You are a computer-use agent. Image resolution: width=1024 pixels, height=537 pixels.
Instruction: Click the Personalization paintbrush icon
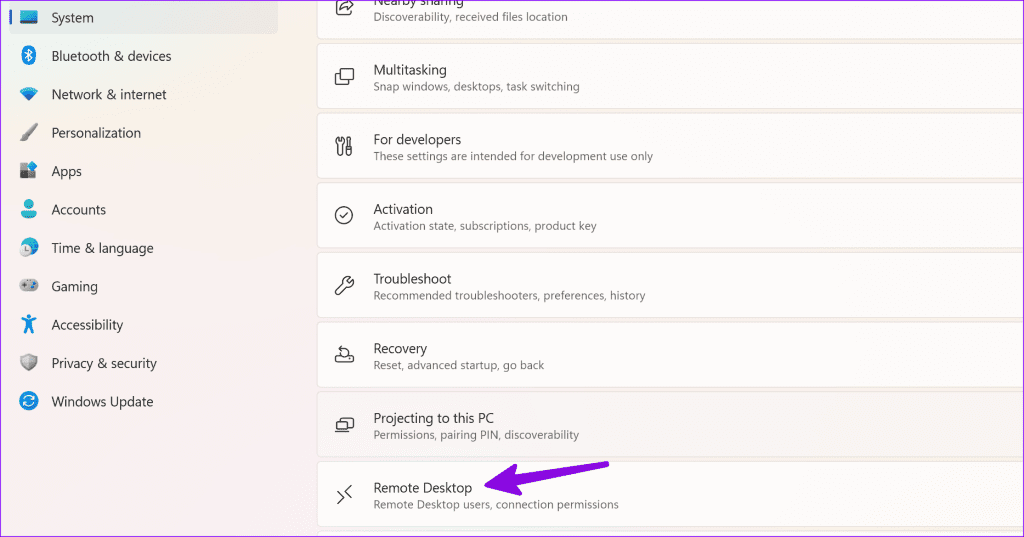coord(29,133)
